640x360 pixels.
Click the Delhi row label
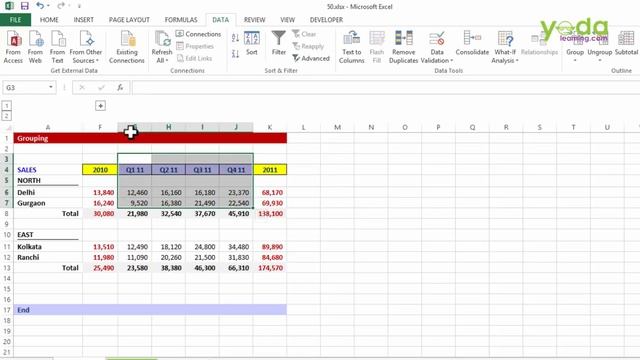[26, 192]
